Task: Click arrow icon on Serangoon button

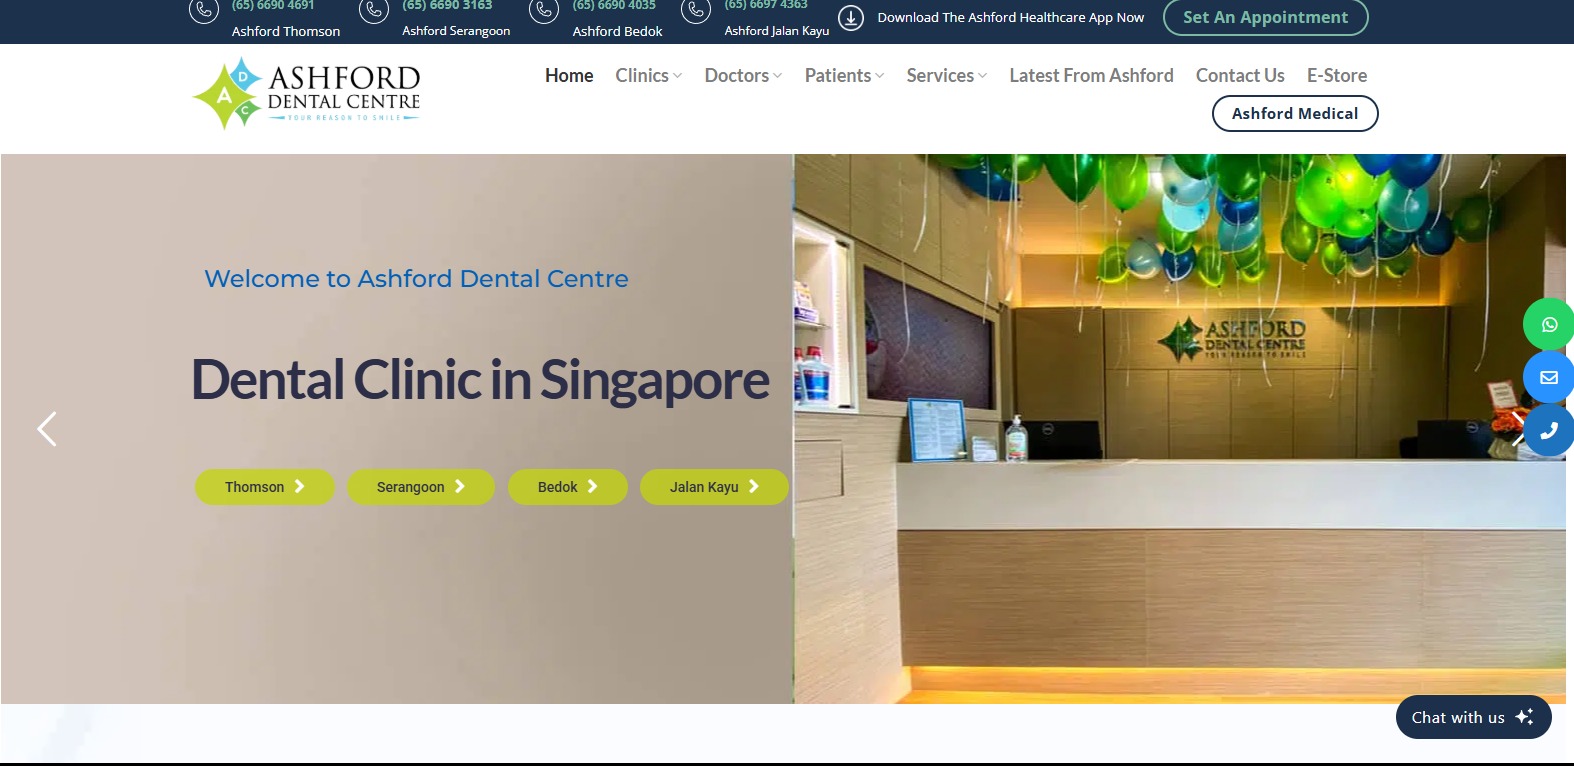Action: click(460, 486)
